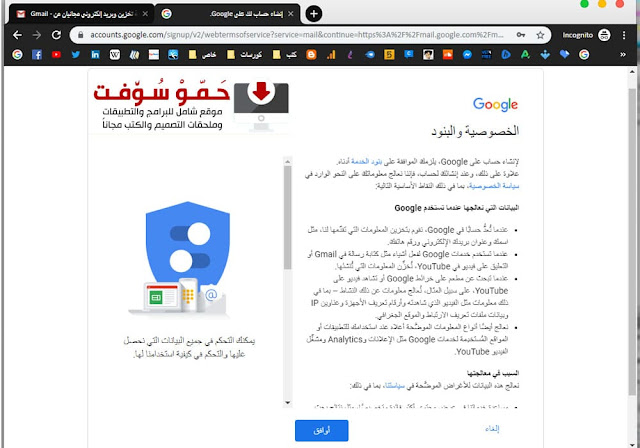This screenshot has height=448, width=640.
Task: Click the الخصوصية والبنود heading
Action: tap(475, 131)
